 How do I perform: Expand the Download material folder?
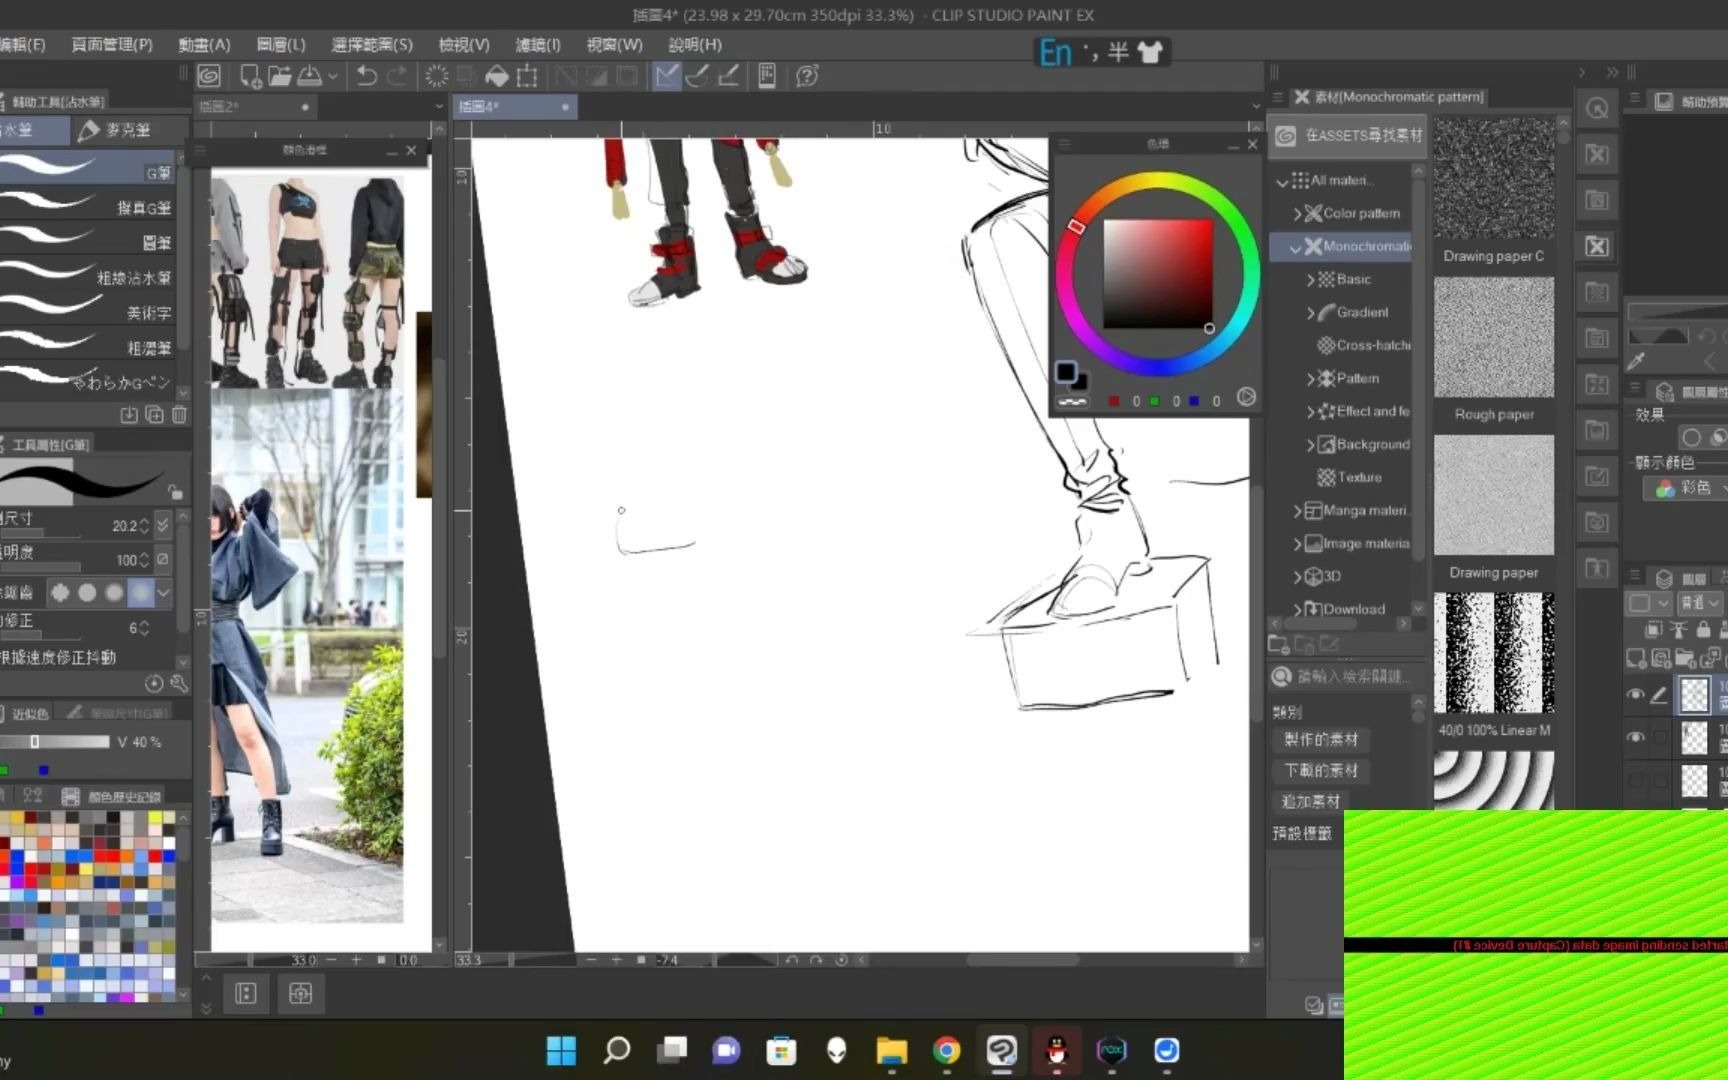click(1297, 609)
